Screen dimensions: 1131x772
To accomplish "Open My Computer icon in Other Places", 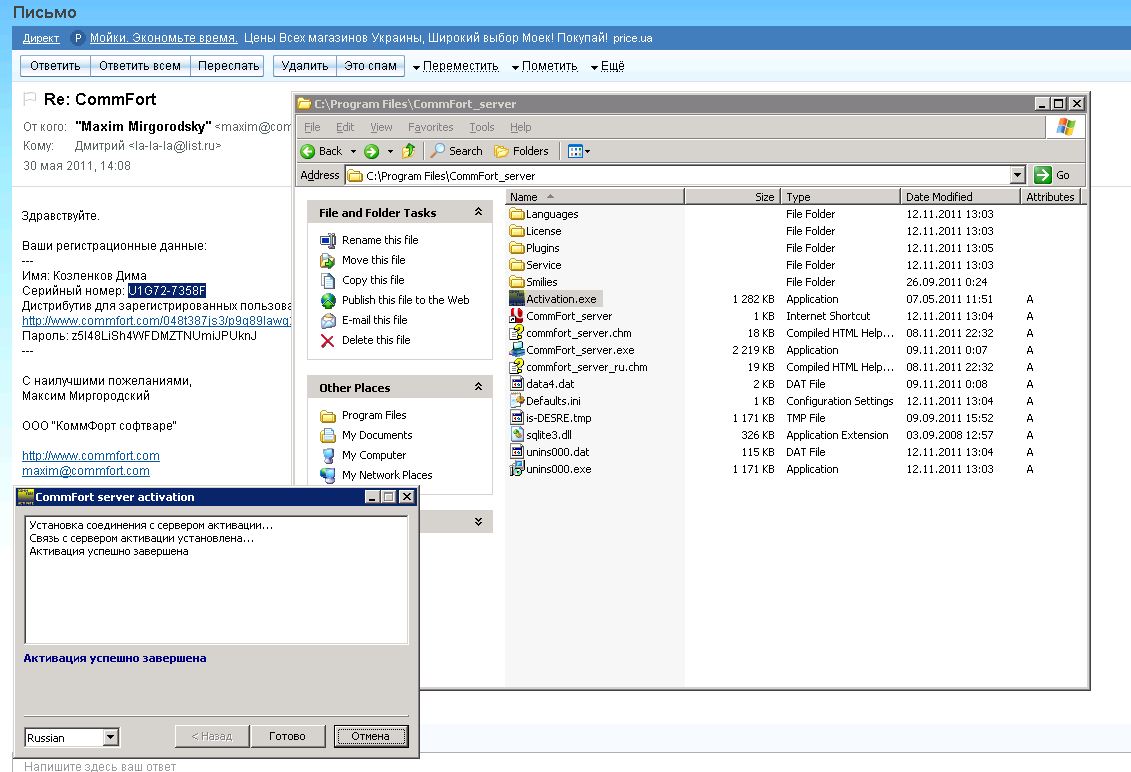I will (327, 455).
